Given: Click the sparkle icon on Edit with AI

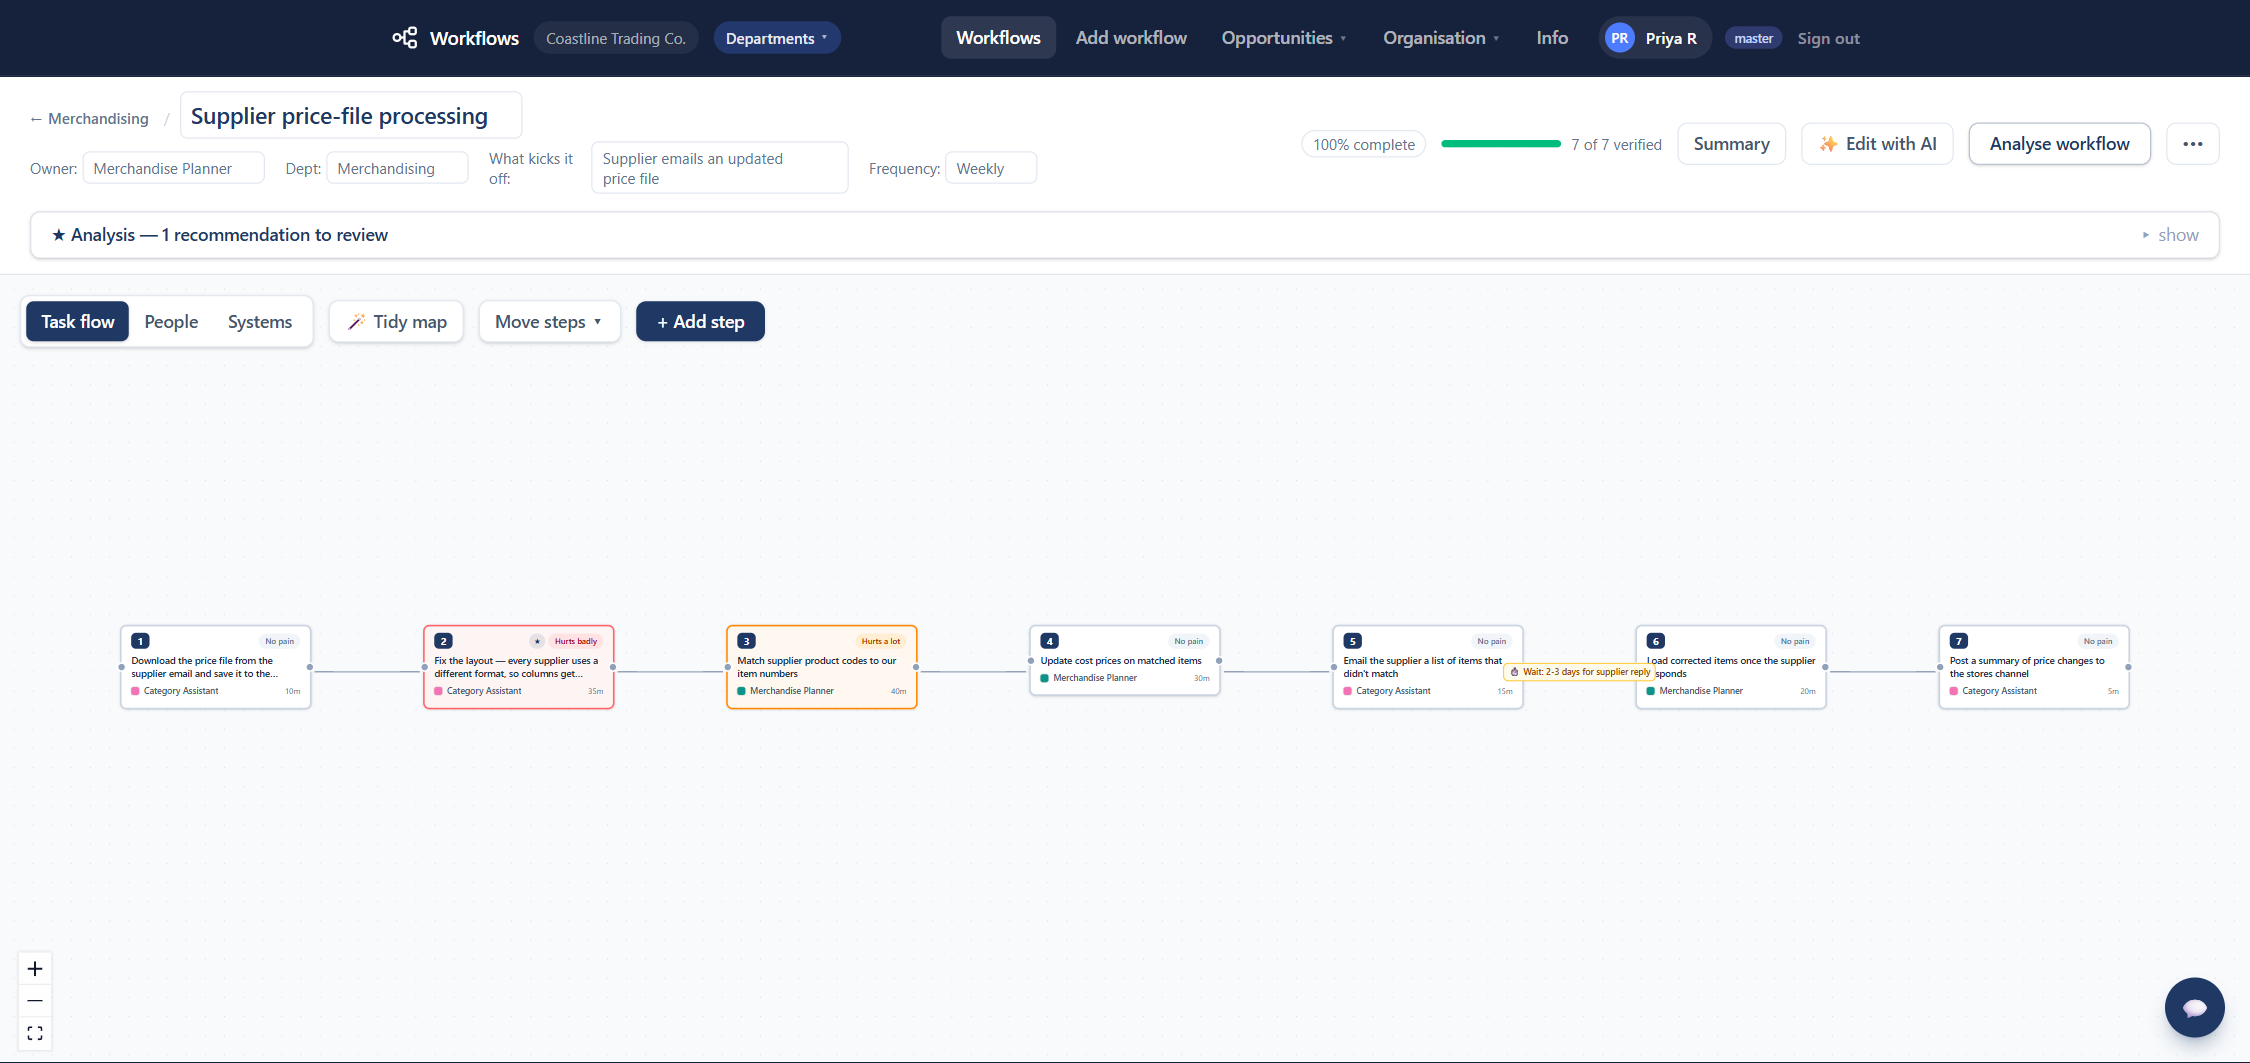Looking at the screenshot, I should 1828,144.
